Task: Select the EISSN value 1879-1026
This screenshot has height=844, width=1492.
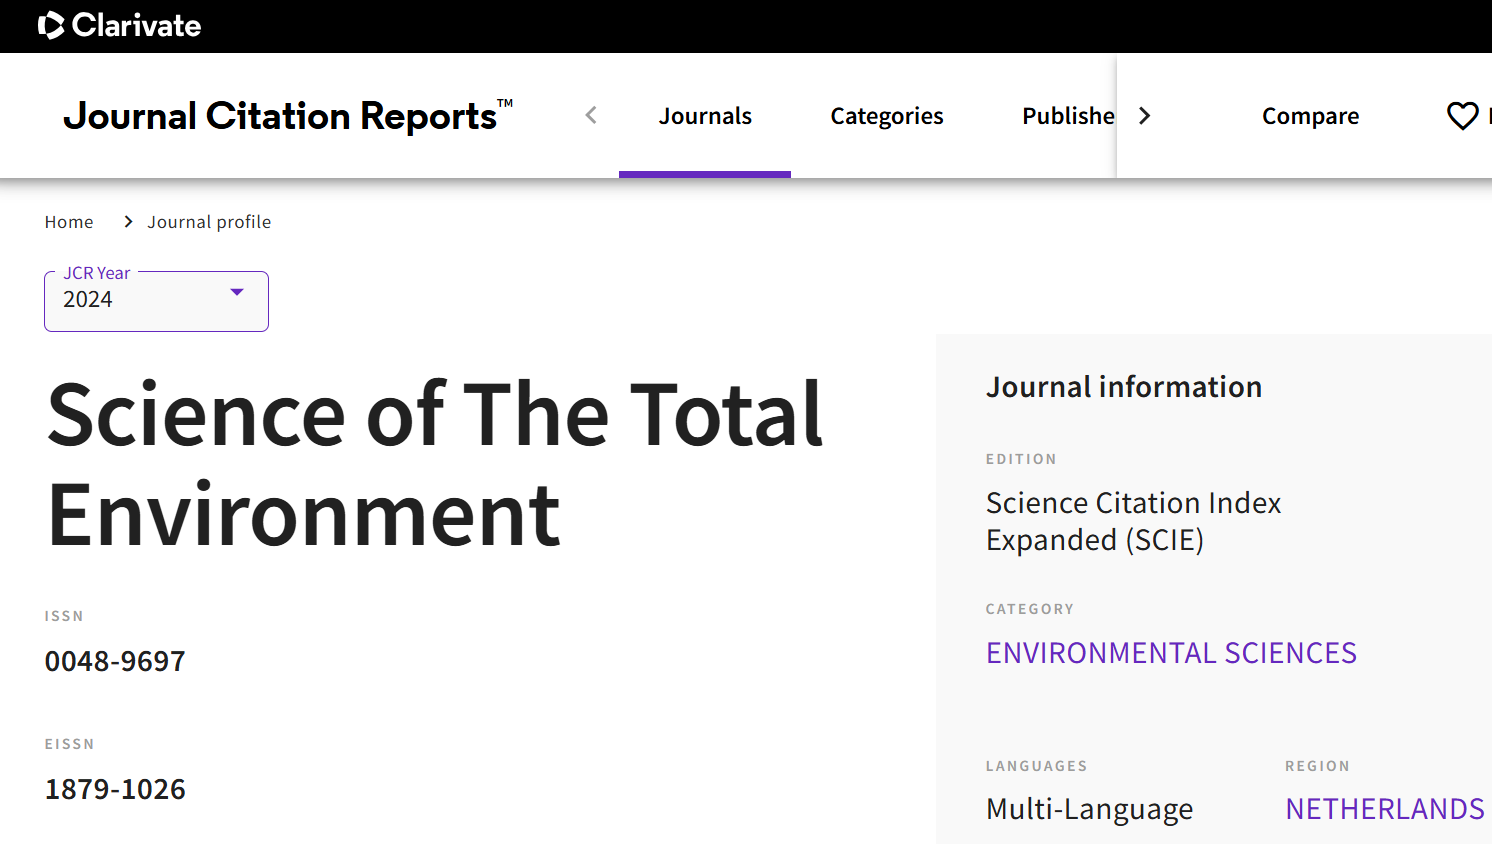Action: coord(115,789)
